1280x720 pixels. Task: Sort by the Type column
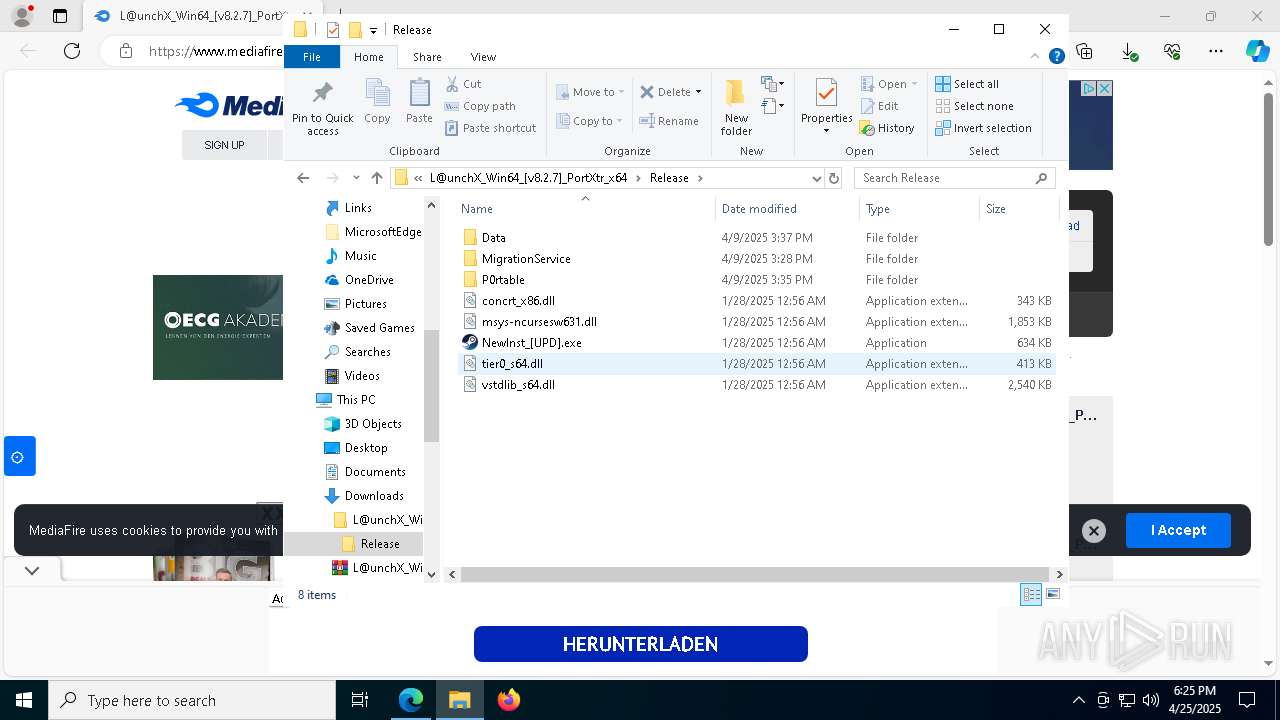pos(919,209)
